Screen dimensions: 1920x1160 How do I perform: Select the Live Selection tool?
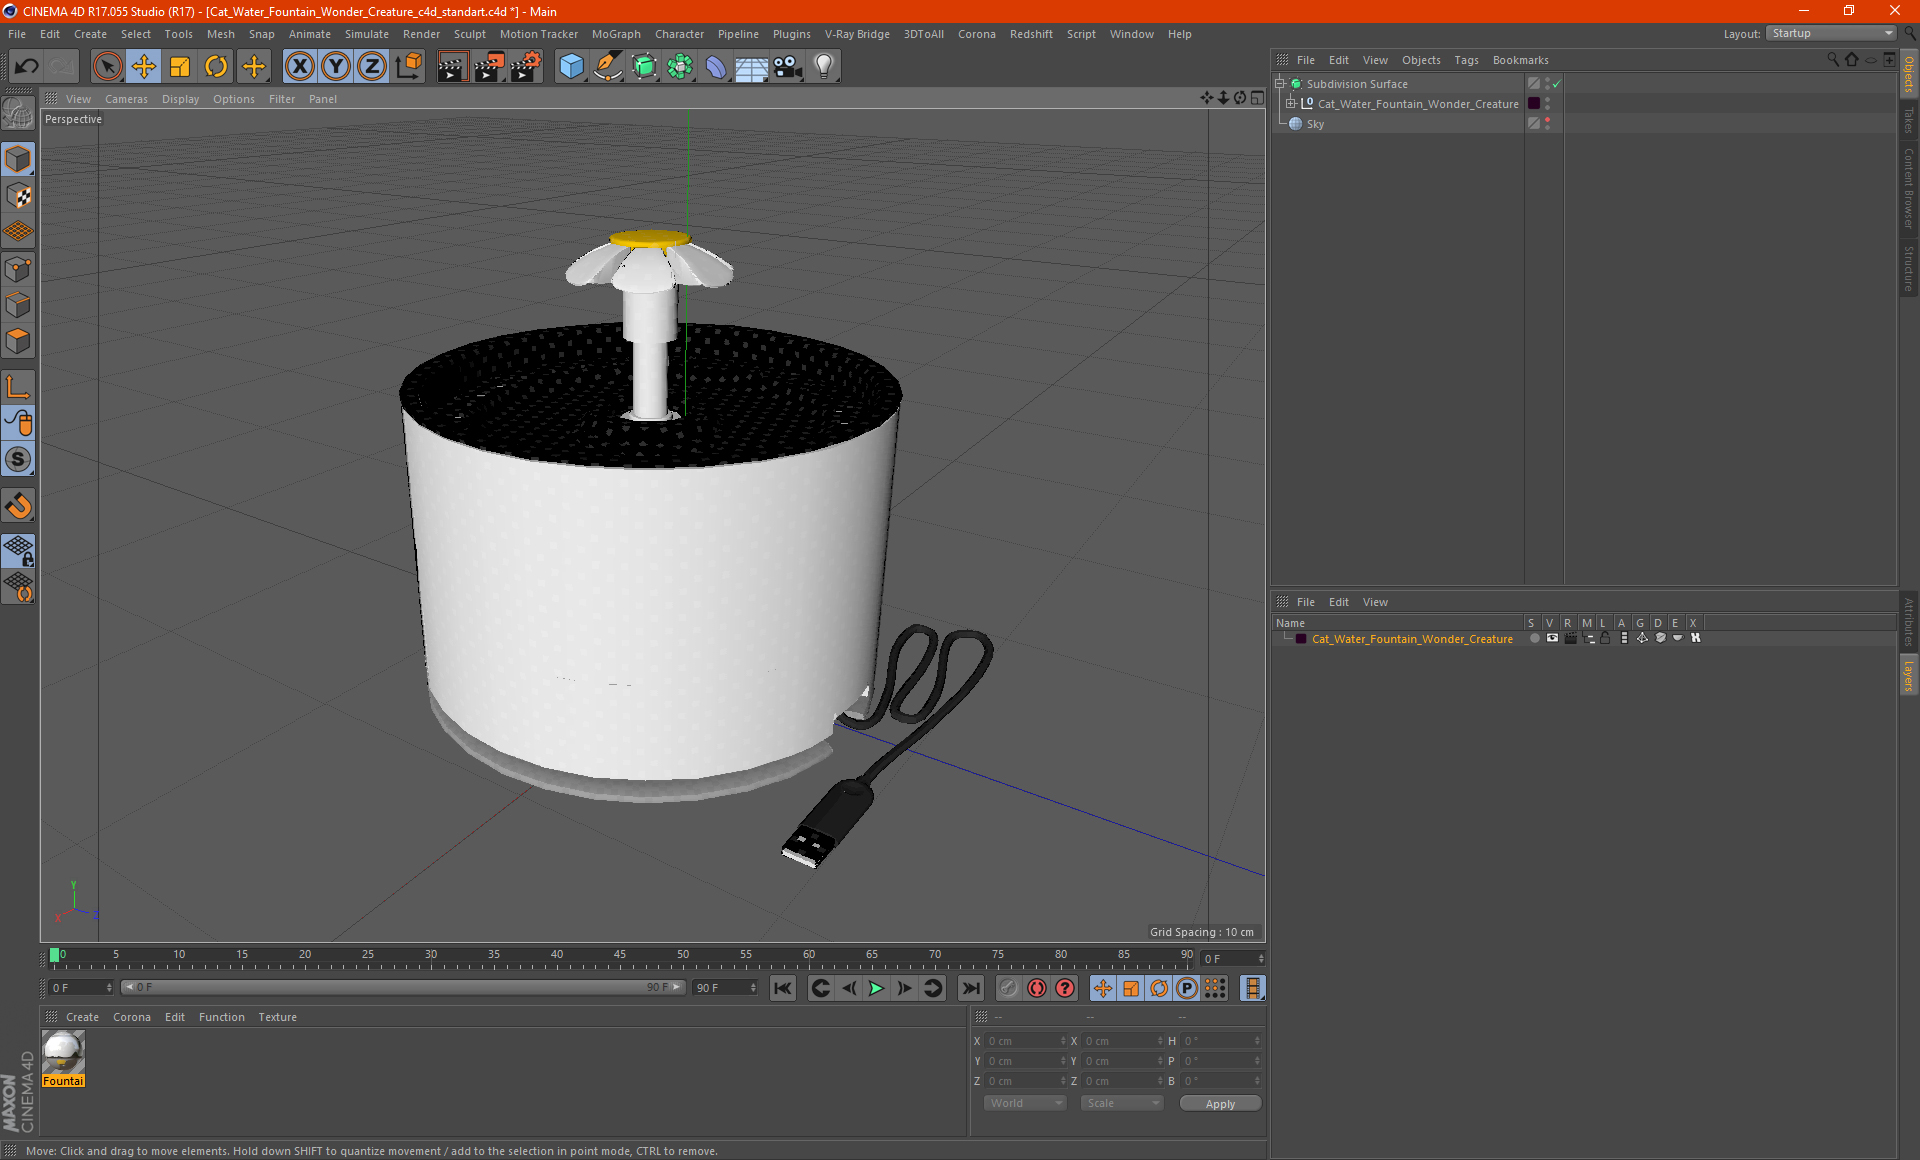(x=107, y=66)
